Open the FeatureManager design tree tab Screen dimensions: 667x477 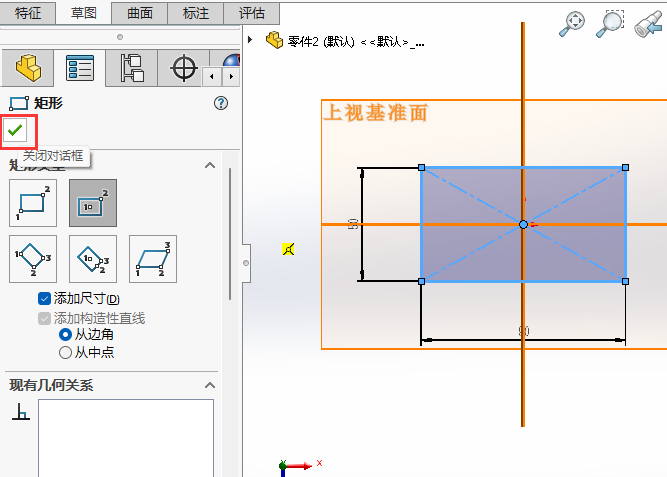point(28,68)
